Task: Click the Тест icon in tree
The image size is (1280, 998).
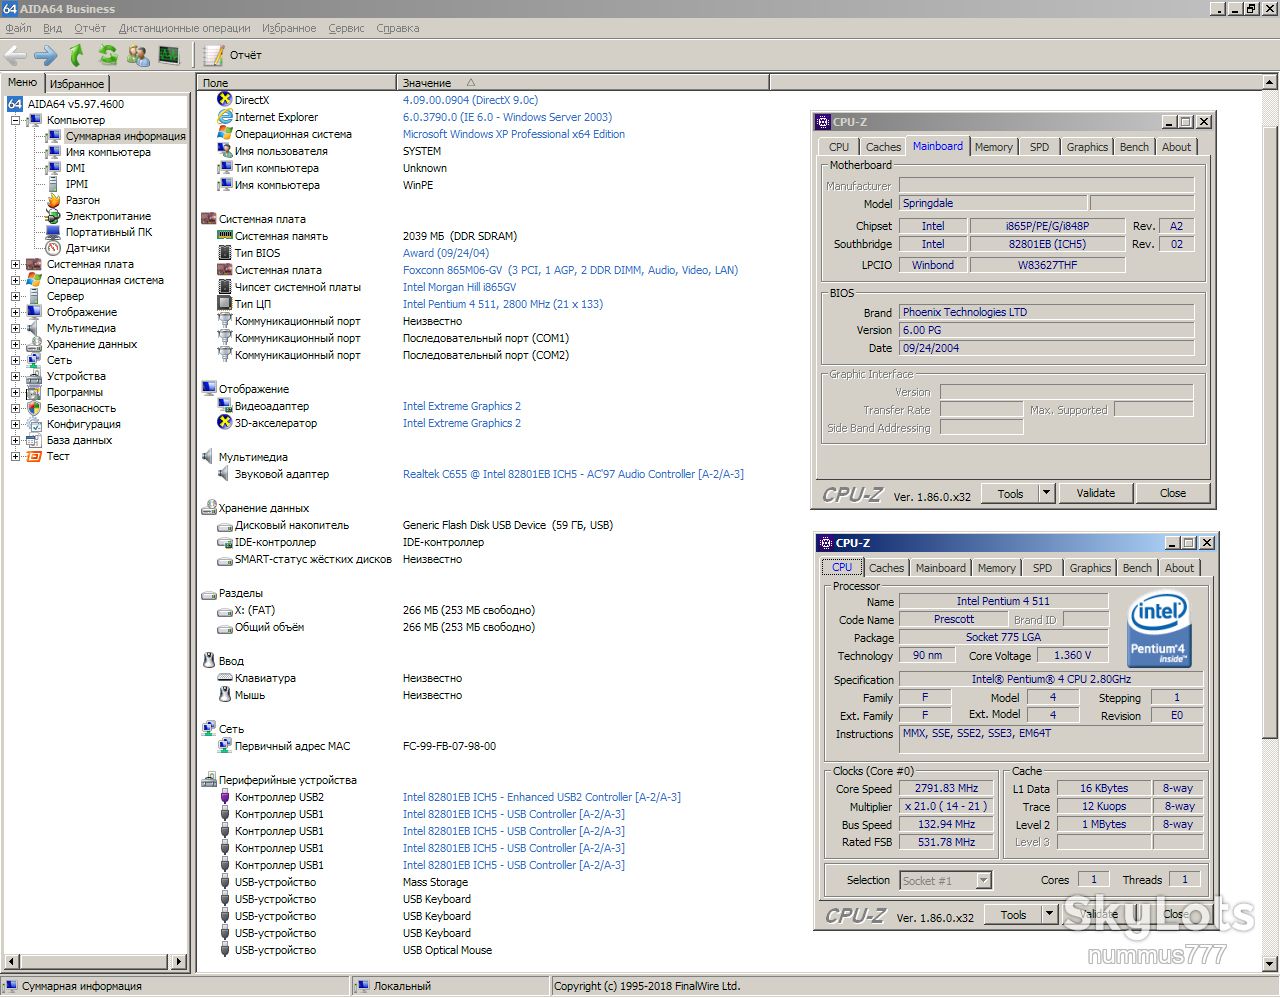Action: pyautogui.click(x=34, y=456)
